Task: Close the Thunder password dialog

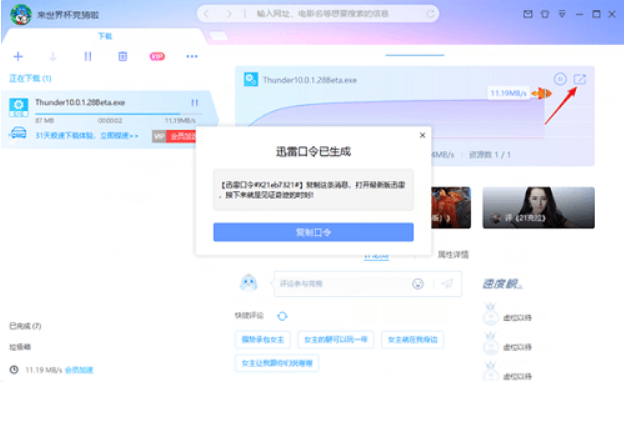Action: [423, 135]
